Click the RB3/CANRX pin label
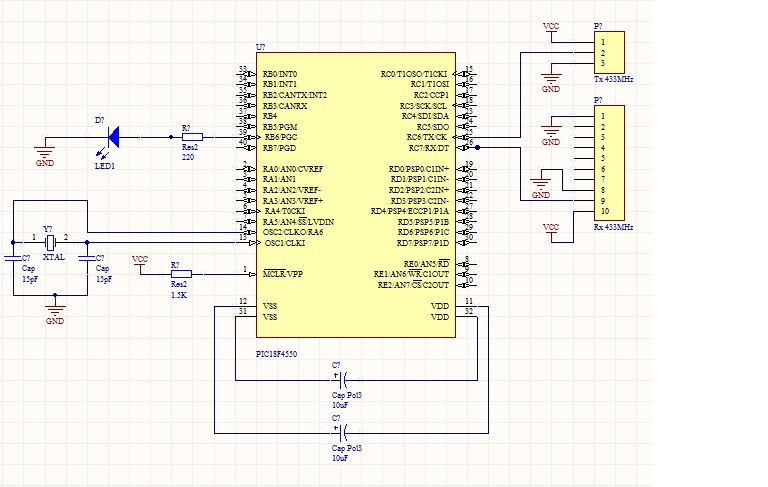This screenshot has height=487, width=768. [x=285, y=106]
